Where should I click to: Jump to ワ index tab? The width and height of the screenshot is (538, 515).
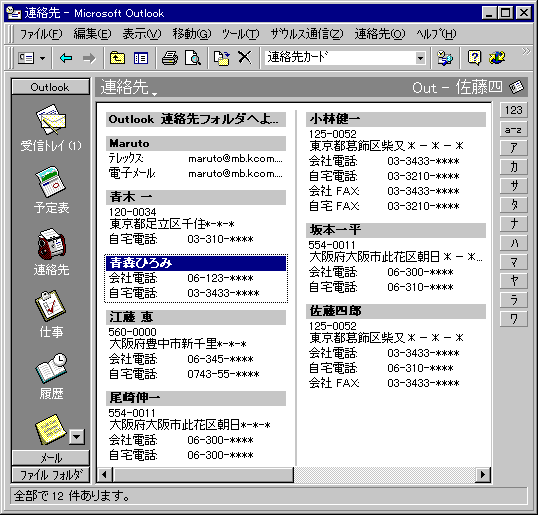(513, 319)
